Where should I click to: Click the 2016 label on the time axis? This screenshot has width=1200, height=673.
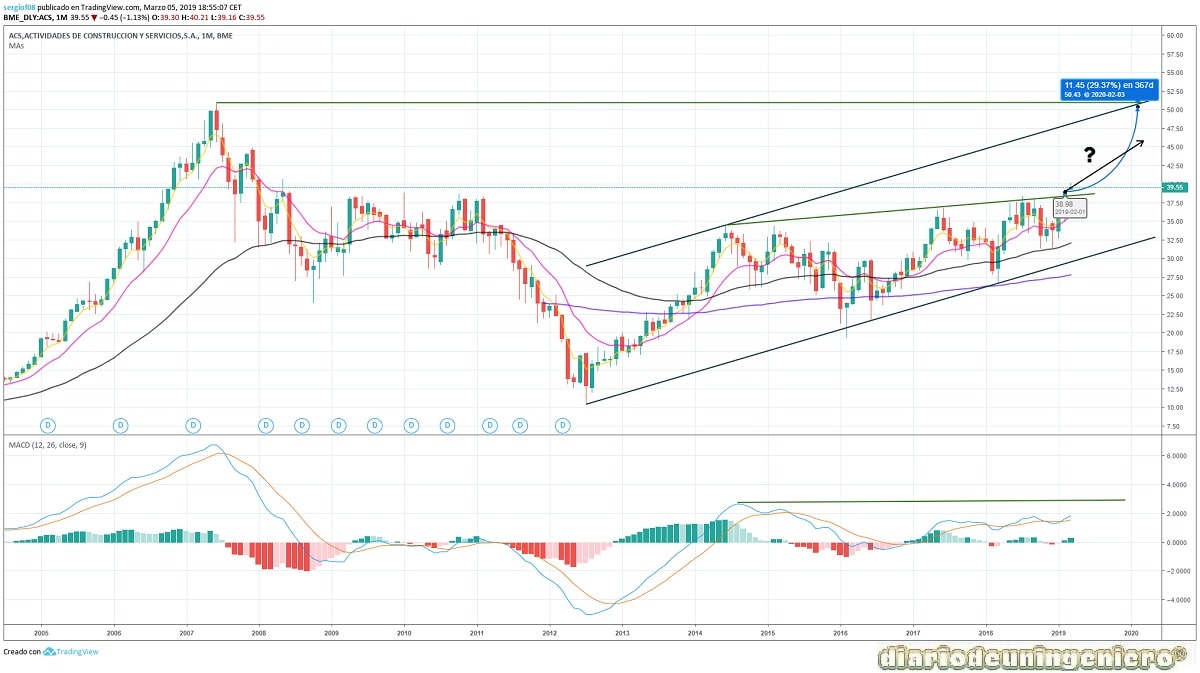point(840,633)
